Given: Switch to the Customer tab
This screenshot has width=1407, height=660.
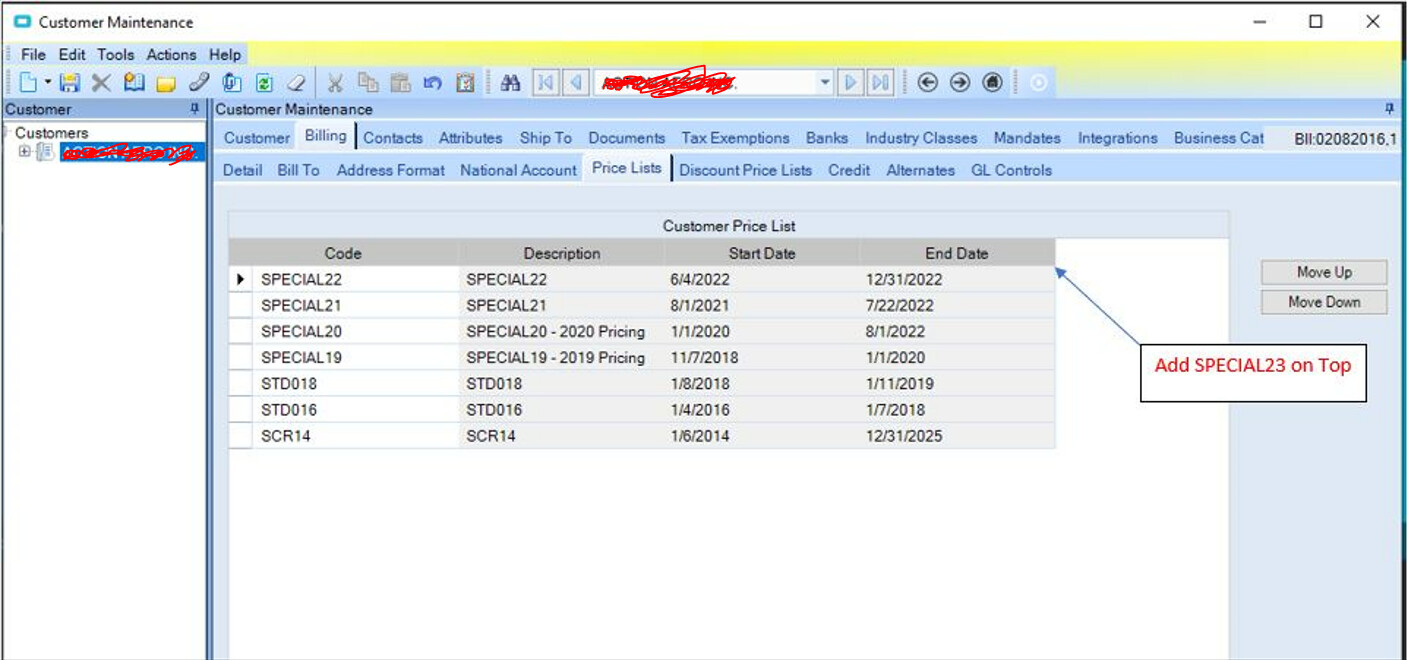Looking at the screenshot, I should point(257,138).
